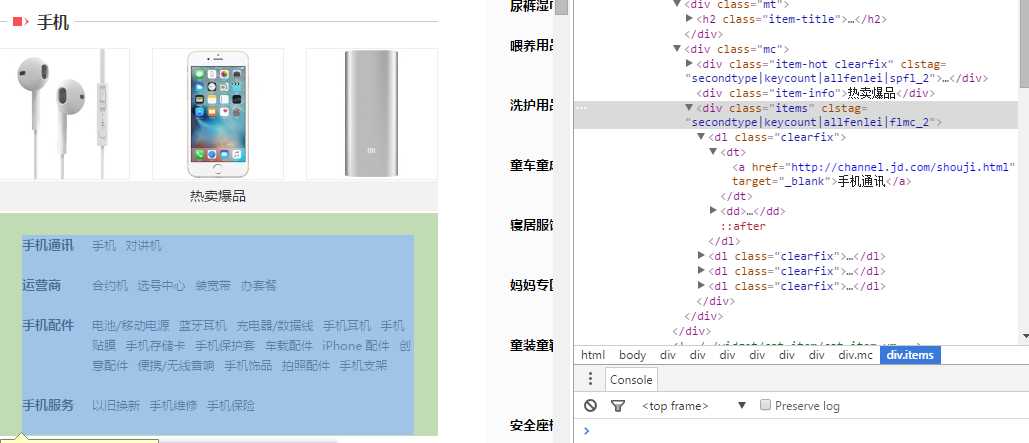1029x443 pixels.
Task: Click the 热卖爆品 label under products
Action: click(218, 196)
